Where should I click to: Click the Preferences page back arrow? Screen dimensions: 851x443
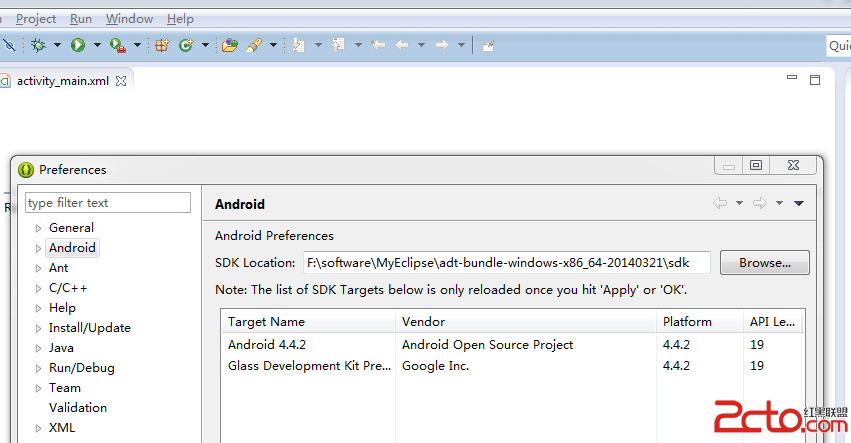(720, 203)
